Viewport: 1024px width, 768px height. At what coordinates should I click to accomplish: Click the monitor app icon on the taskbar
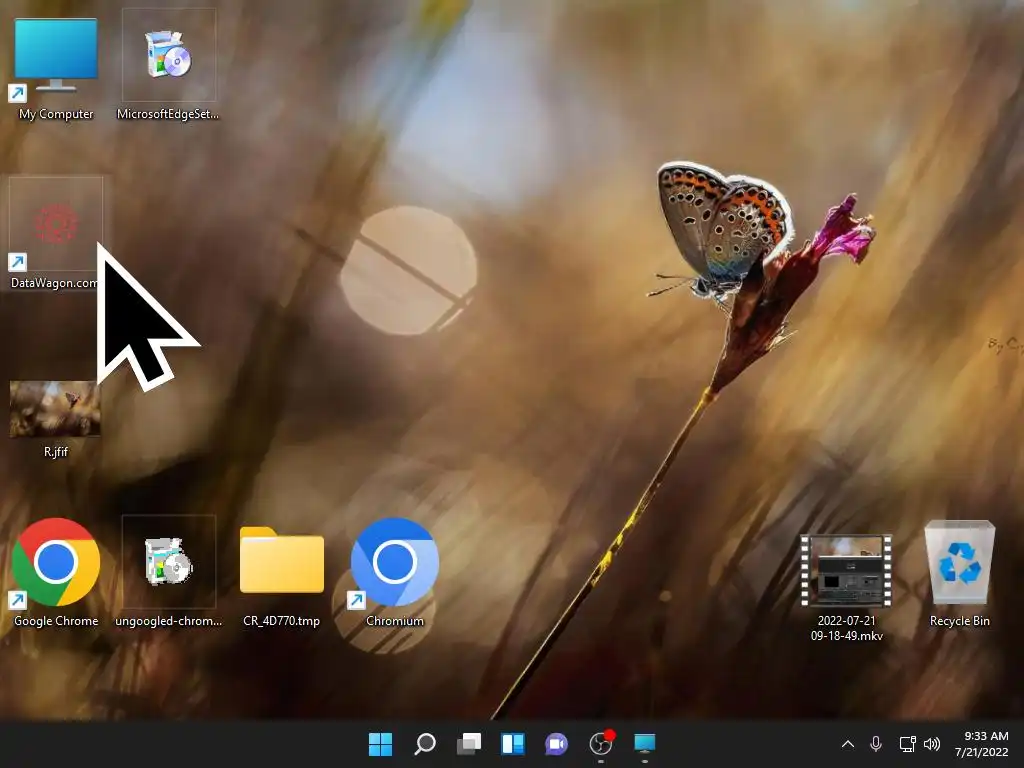[645, 743]
